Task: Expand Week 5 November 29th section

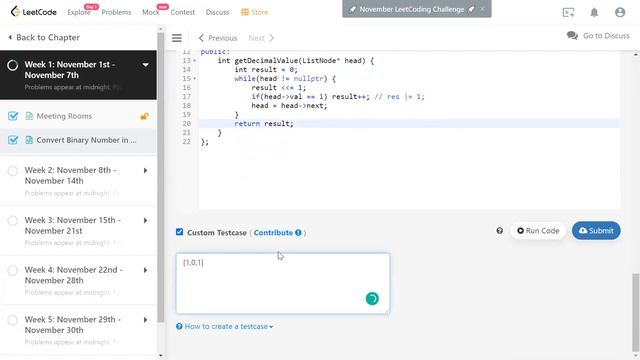Action: point(145,320)
